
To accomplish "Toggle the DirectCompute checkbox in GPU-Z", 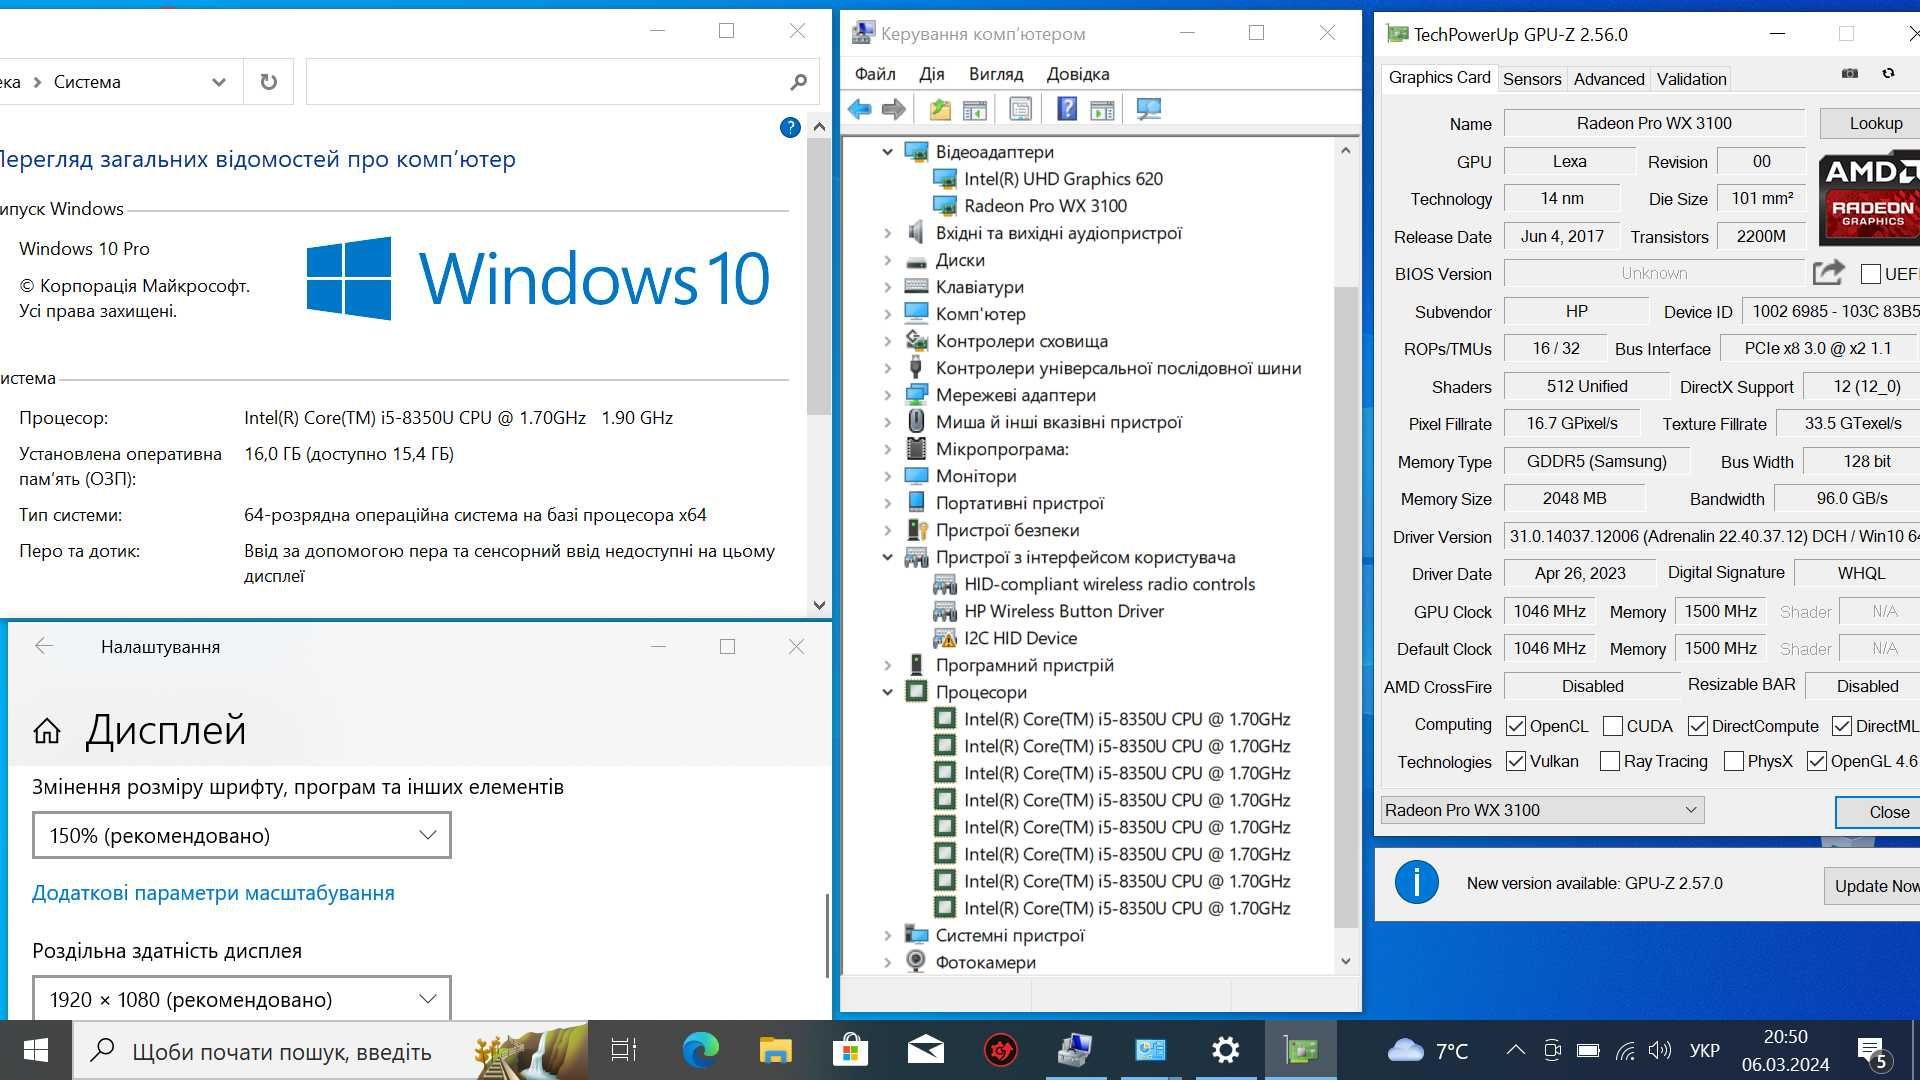I will (x=1698, y=726).
